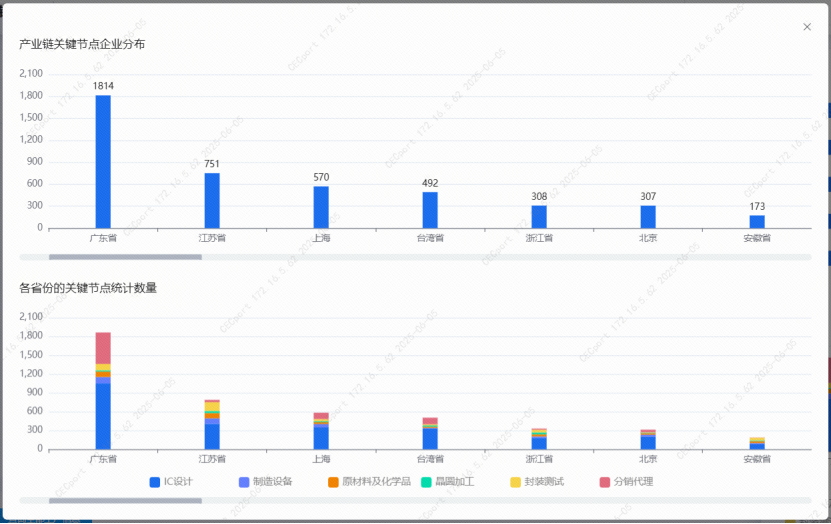
Task: Click the 492 value label above 台湾省
Action: 430,183
